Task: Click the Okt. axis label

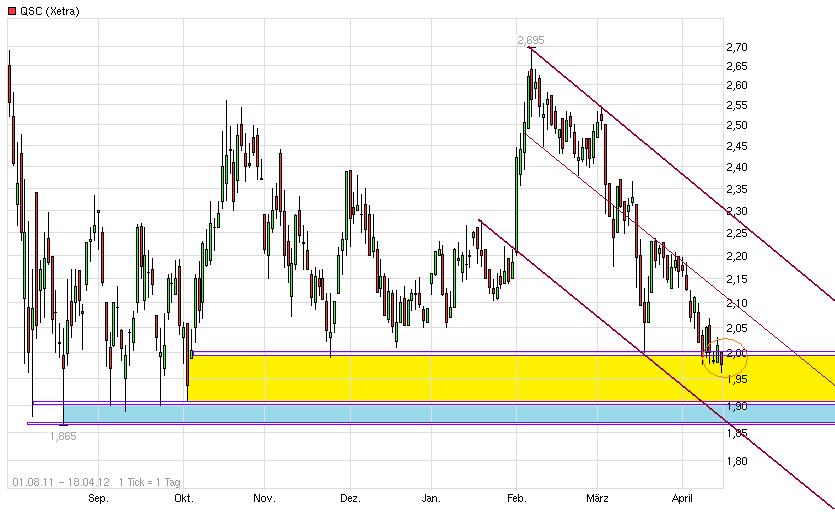Action: click(184, 499)
